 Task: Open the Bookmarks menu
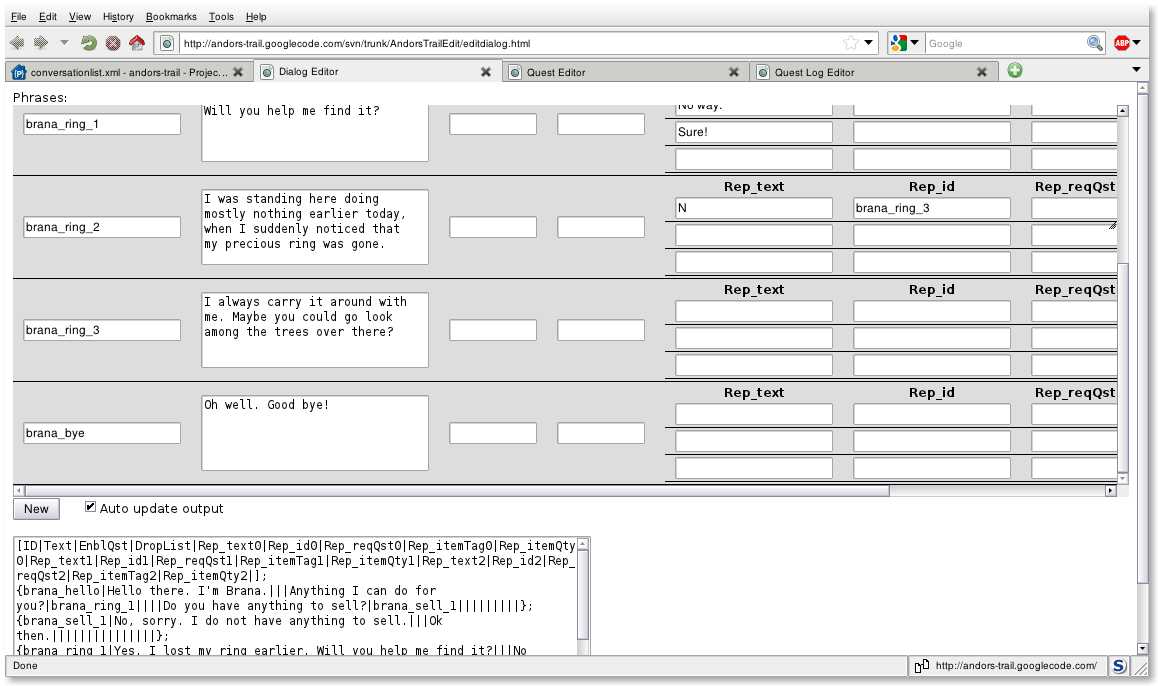tap(171, 17)
